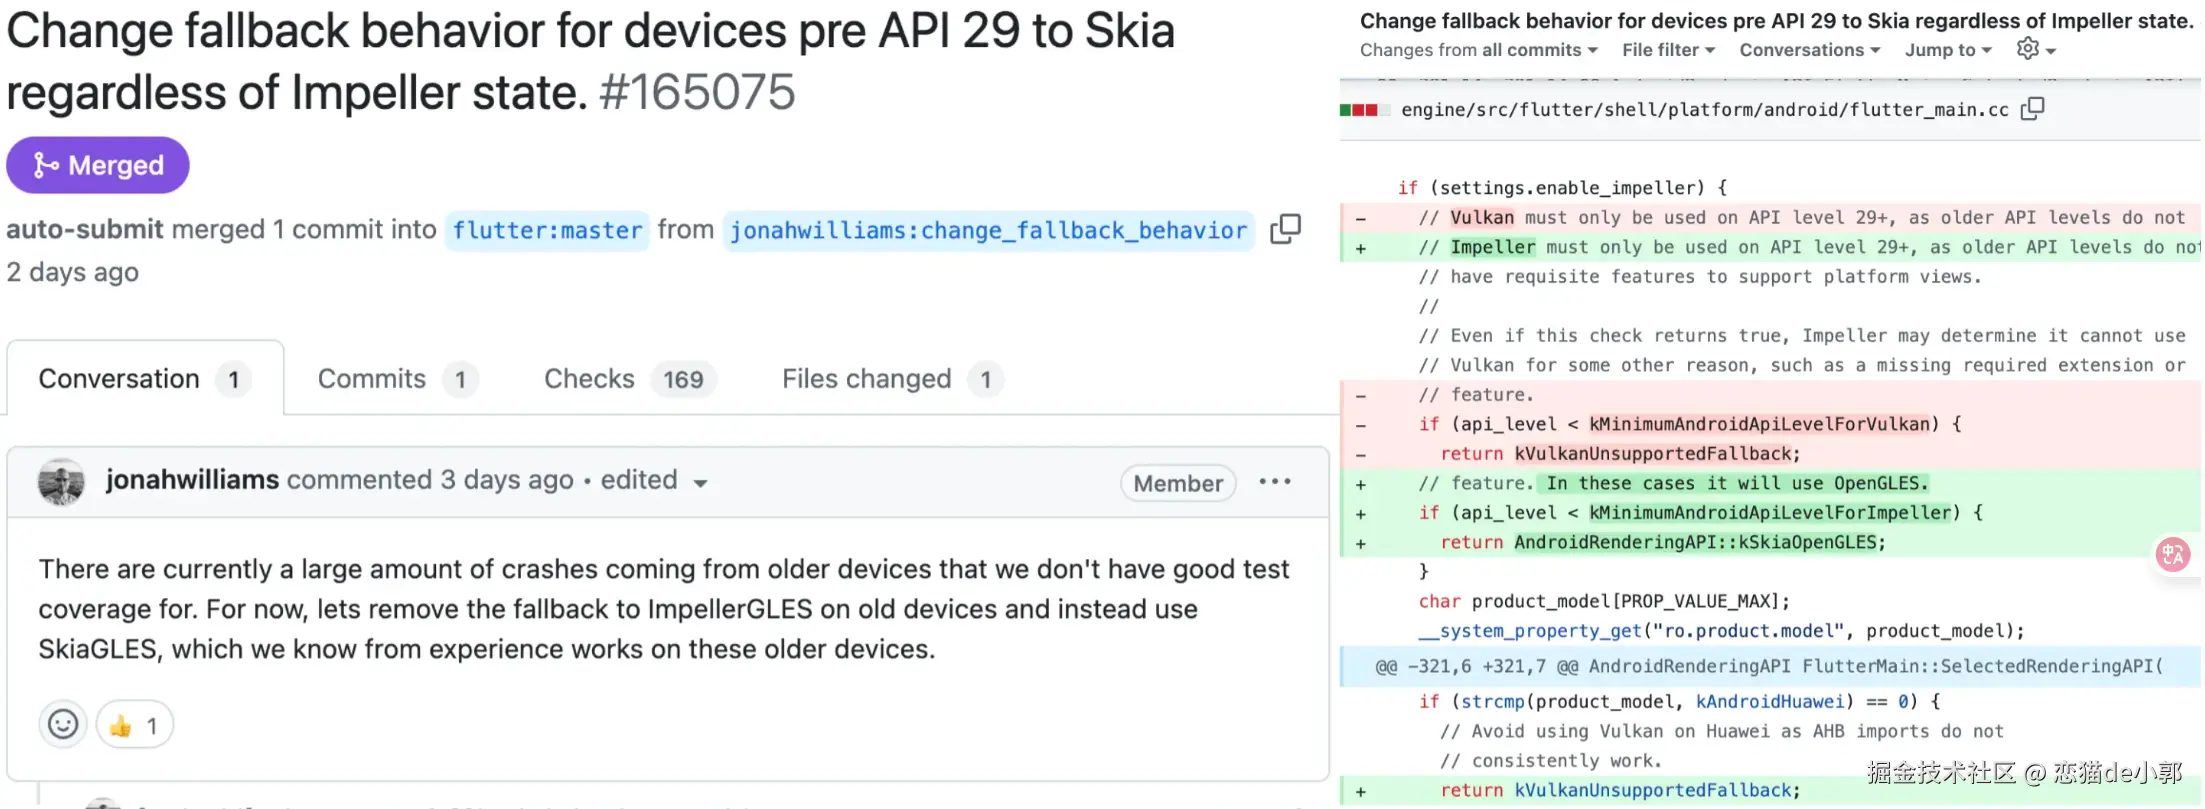
Task: Expand the Conversations dropdown
Action: click(x=1809, y=50)
